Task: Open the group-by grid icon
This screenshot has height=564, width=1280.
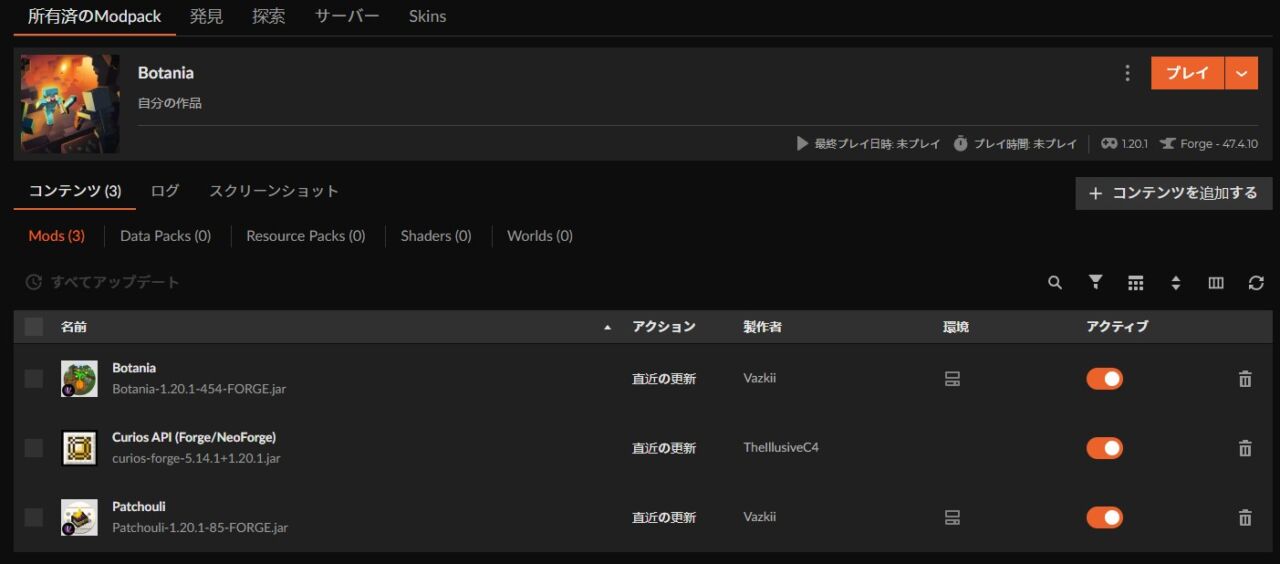Action: pyautogui.click(x=1135, y=283)
